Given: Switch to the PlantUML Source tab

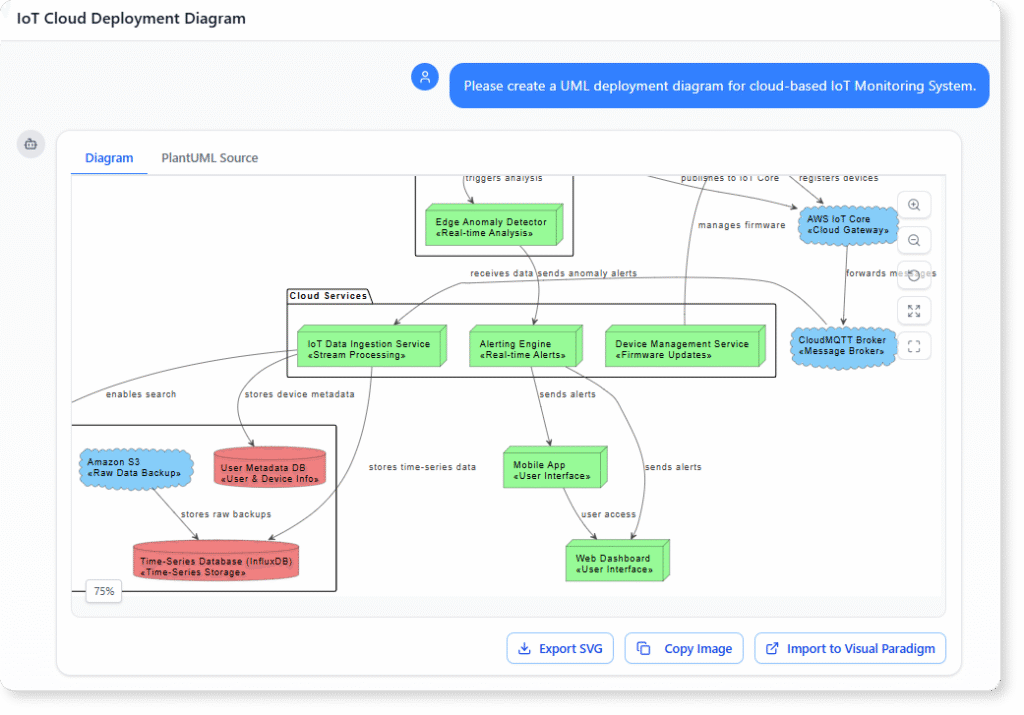Looking at the screenshot, I should (209, 158).
